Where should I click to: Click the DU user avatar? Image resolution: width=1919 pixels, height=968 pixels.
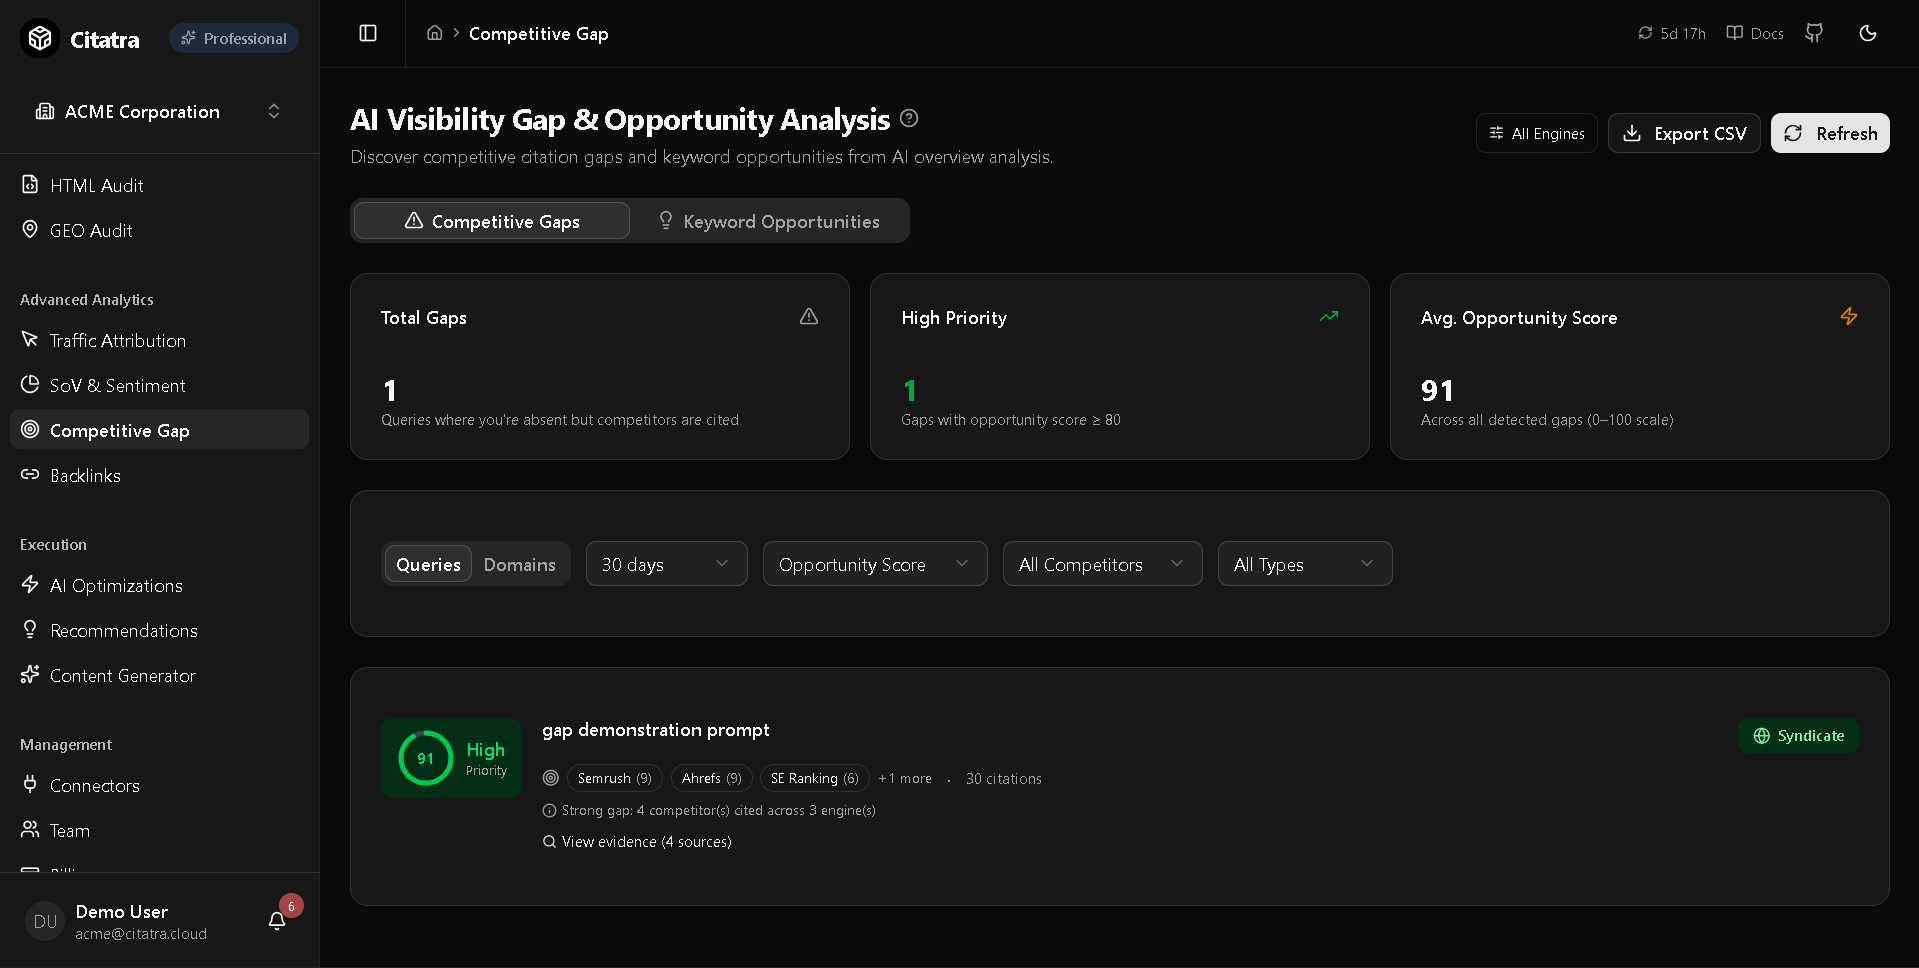(x=45, y=921)
